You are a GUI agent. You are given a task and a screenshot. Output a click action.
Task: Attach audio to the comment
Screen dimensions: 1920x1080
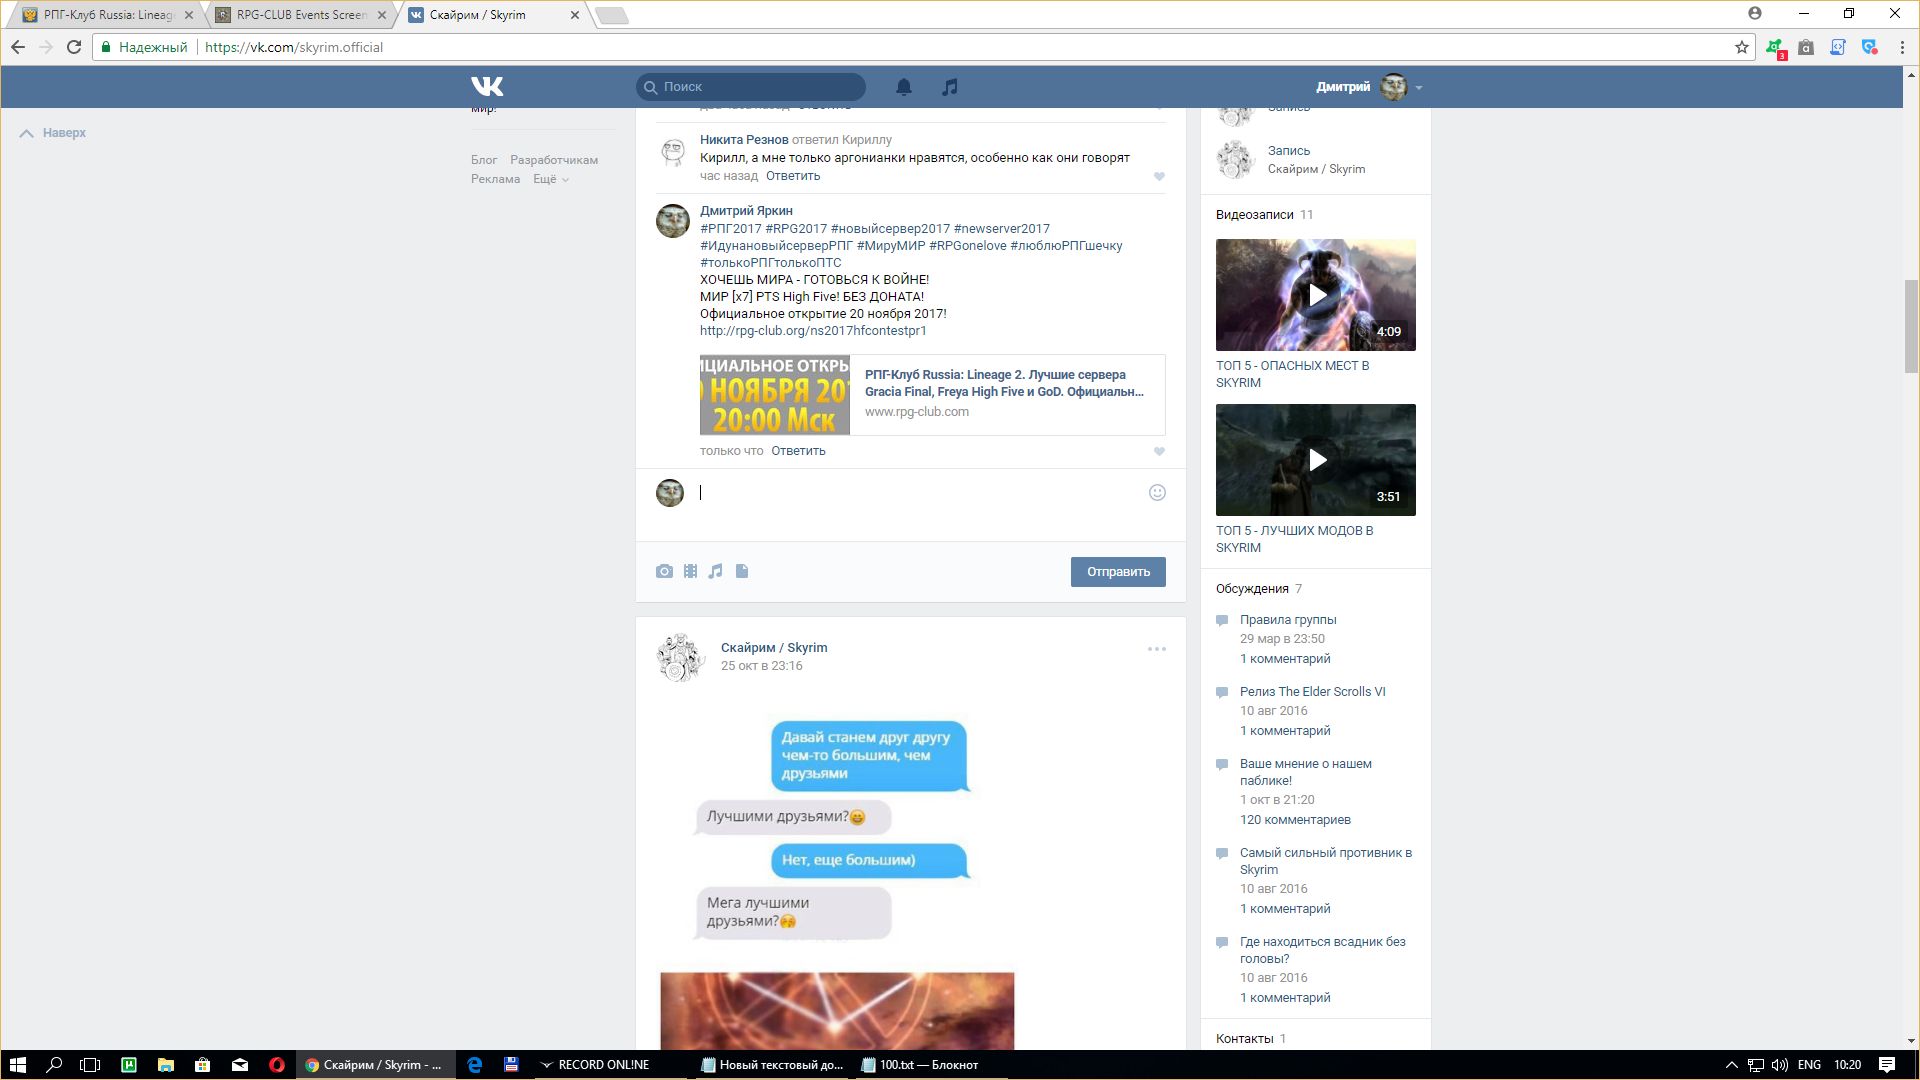[715, 571]
